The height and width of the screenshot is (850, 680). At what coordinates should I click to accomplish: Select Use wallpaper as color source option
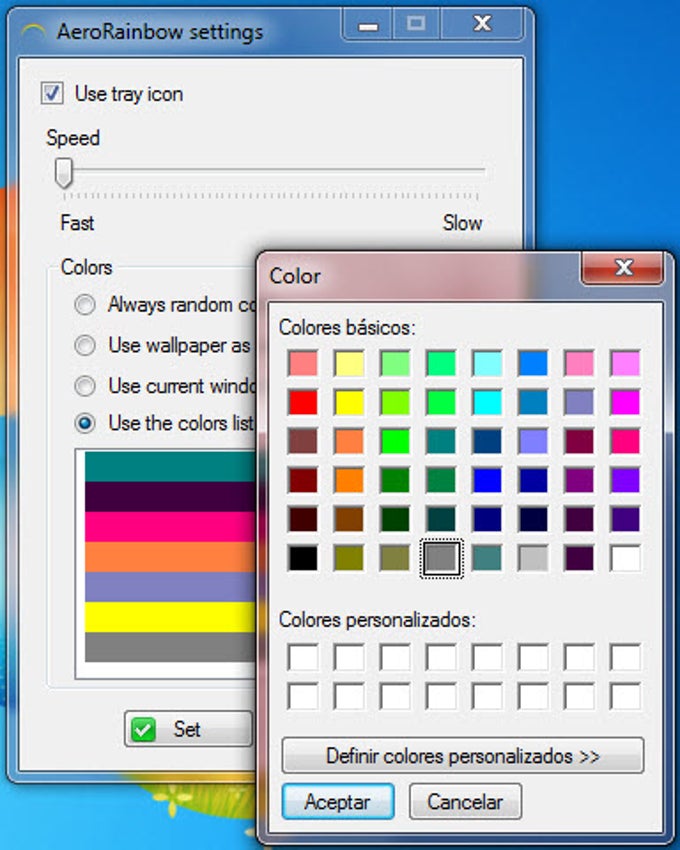[85, 345]
